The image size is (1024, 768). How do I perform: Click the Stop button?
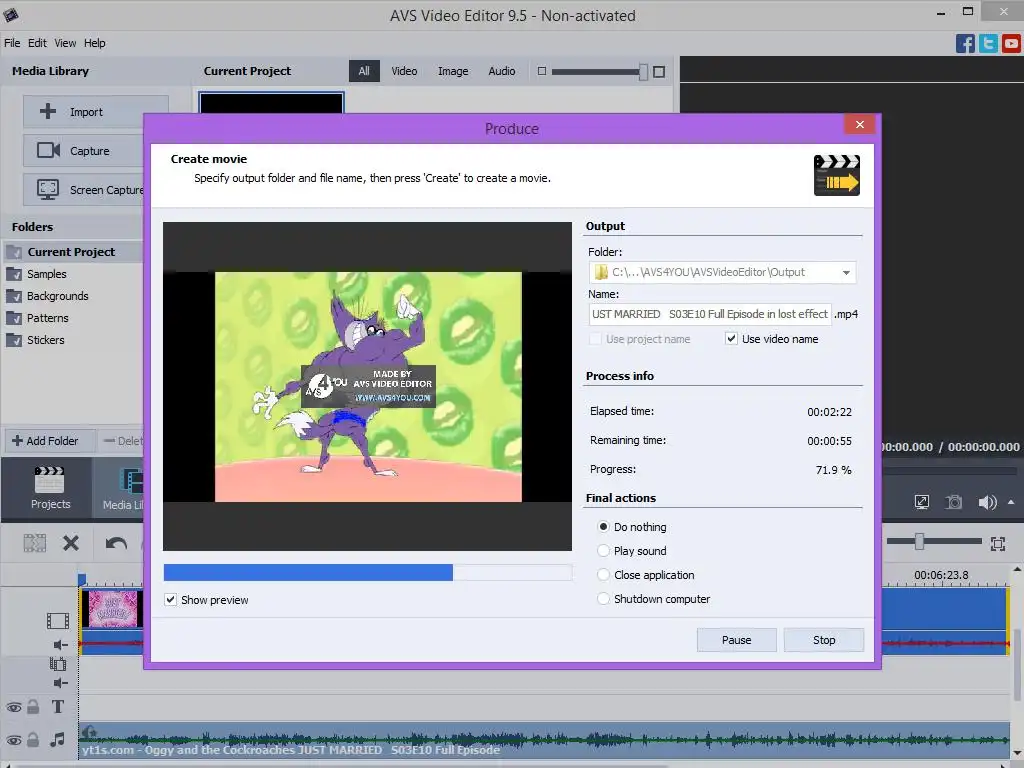point(824,640)
